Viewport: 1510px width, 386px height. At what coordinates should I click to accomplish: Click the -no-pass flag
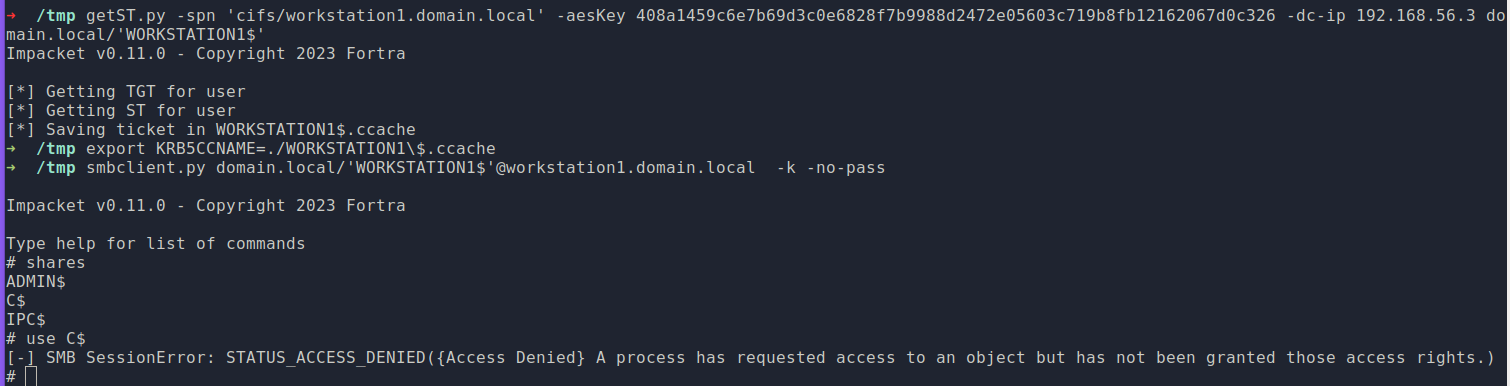click(846, 167)
